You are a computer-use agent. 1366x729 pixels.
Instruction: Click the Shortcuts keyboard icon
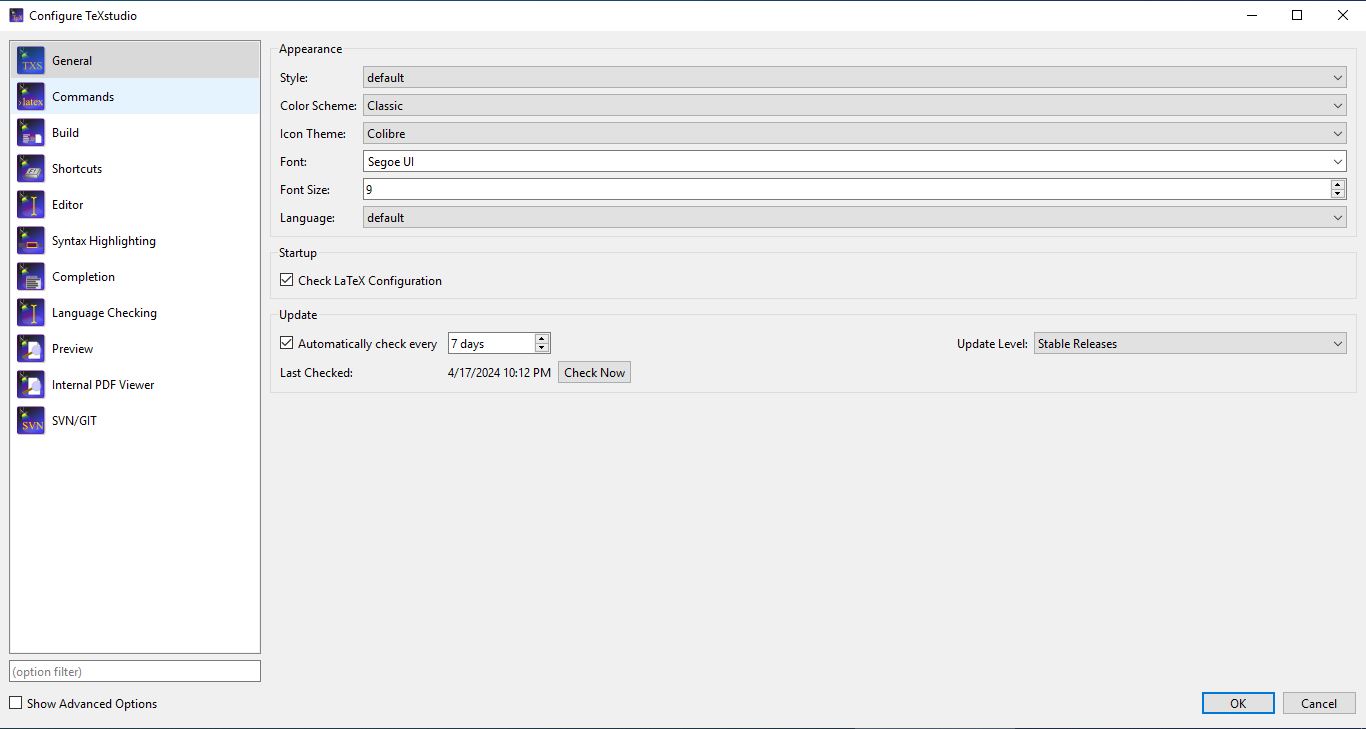point(31,169)
